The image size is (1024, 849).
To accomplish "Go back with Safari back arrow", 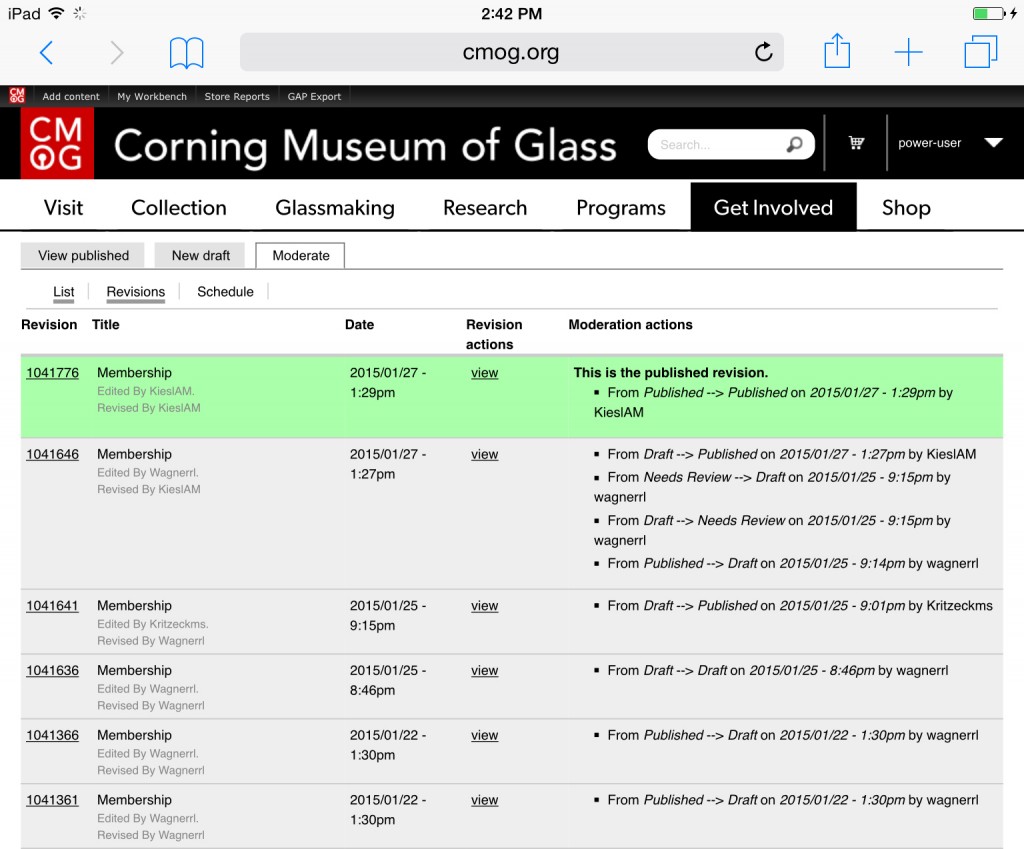I will (x=46, y=52).
